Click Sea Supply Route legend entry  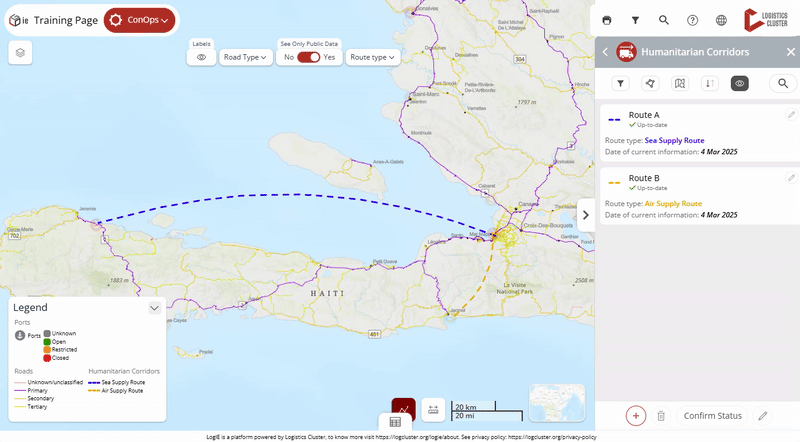(116, 382)
